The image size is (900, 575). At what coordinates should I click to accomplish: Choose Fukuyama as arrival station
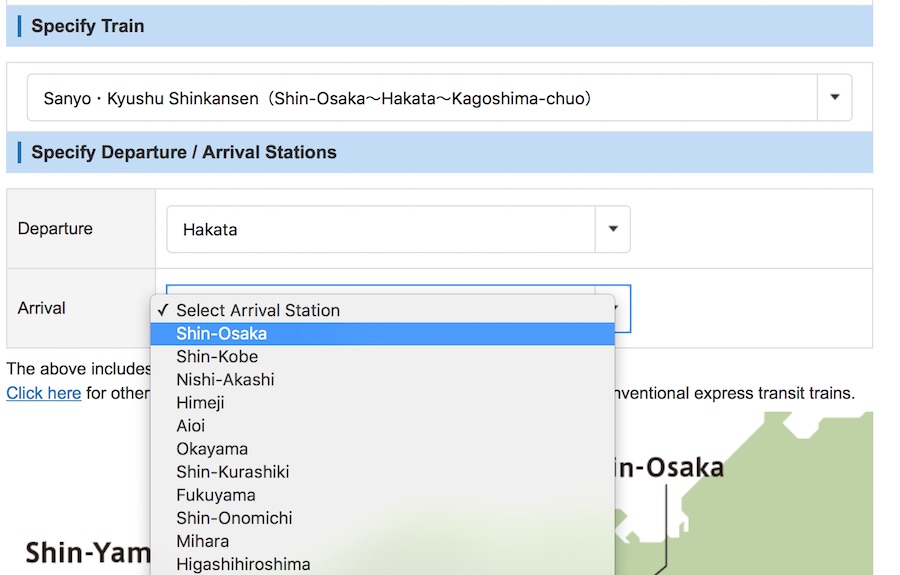(x=215, y=495)
